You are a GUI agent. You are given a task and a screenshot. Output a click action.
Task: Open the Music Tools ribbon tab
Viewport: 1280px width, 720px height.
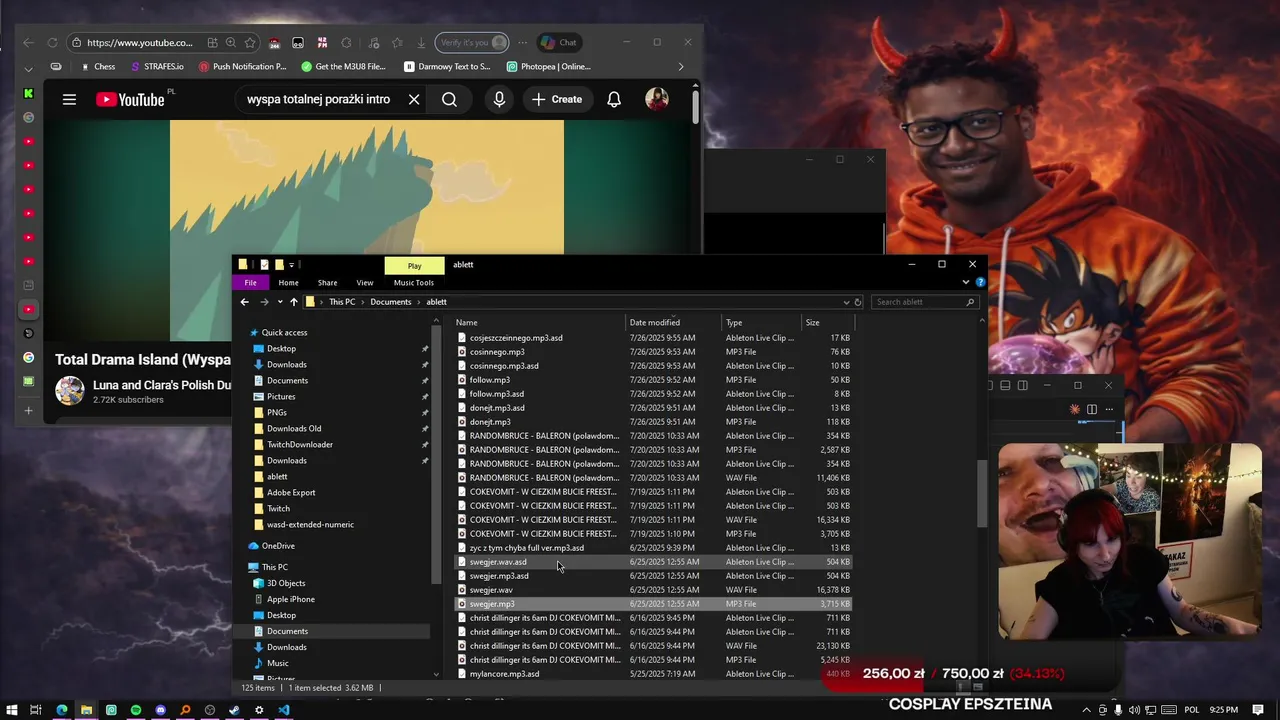[414, 283]
